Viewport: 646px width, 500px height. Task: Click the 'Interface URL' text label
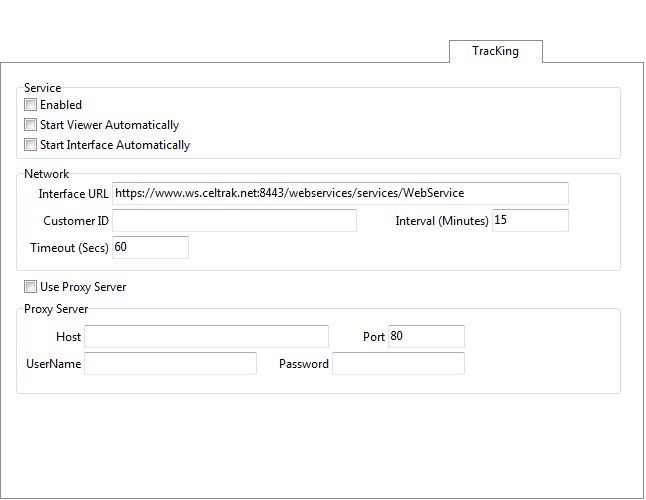point(73,194)
